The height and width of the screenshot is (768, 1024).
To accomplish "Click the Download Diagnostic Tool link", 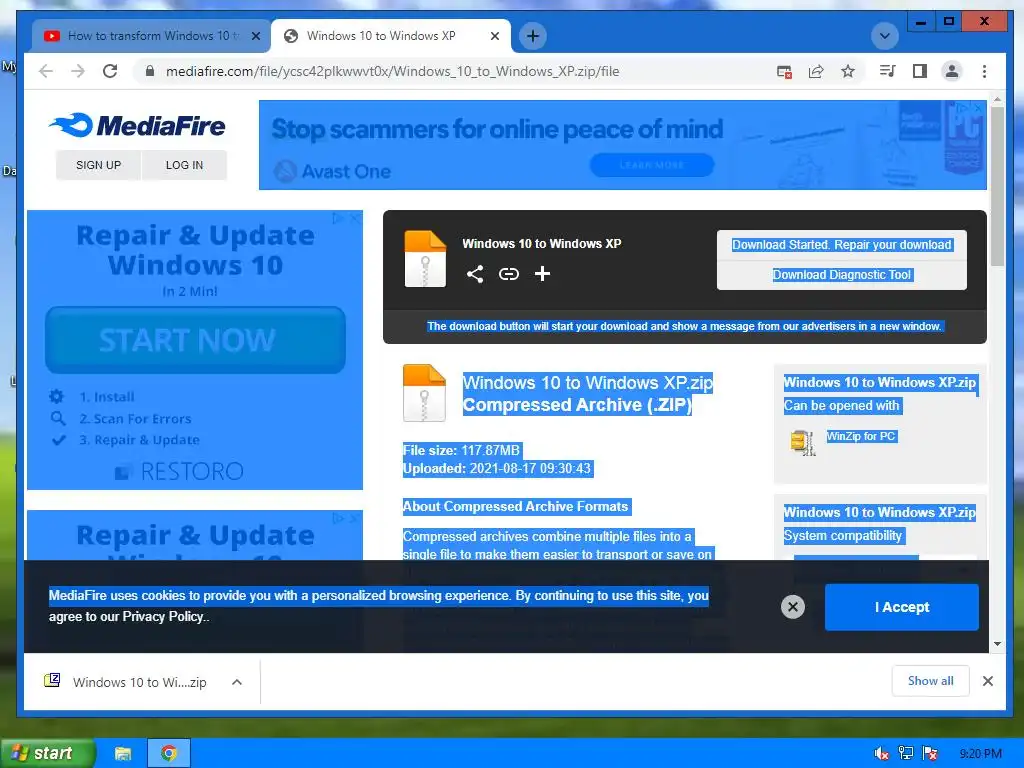I will (841, 275).
